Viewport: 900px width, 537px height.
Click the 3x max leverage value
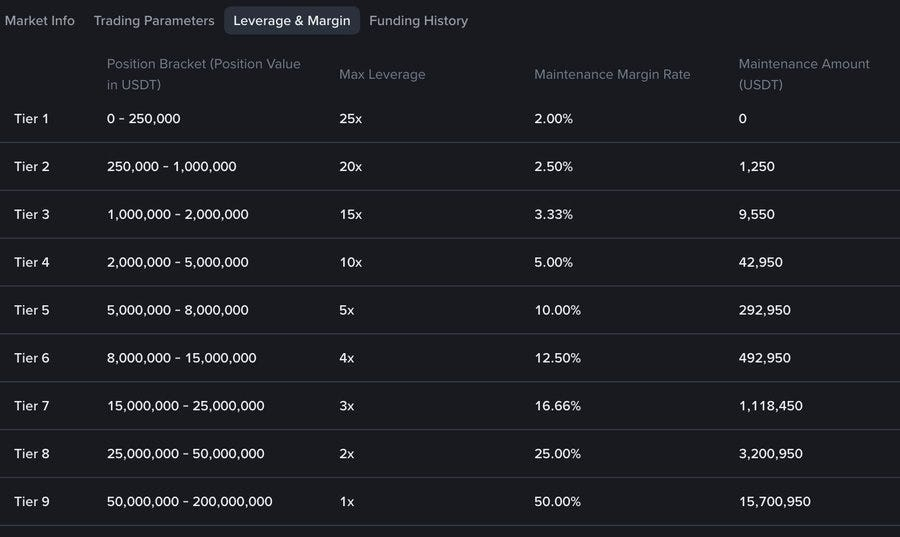click(x=347, y=406)
